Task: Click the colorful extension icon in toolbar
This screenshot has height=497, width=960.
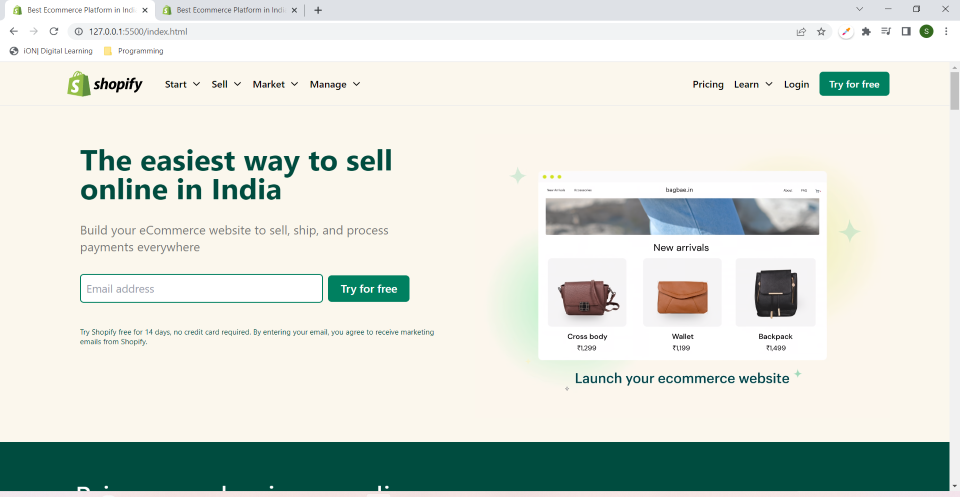Action: pyautogui.click(x=846, y=31)
